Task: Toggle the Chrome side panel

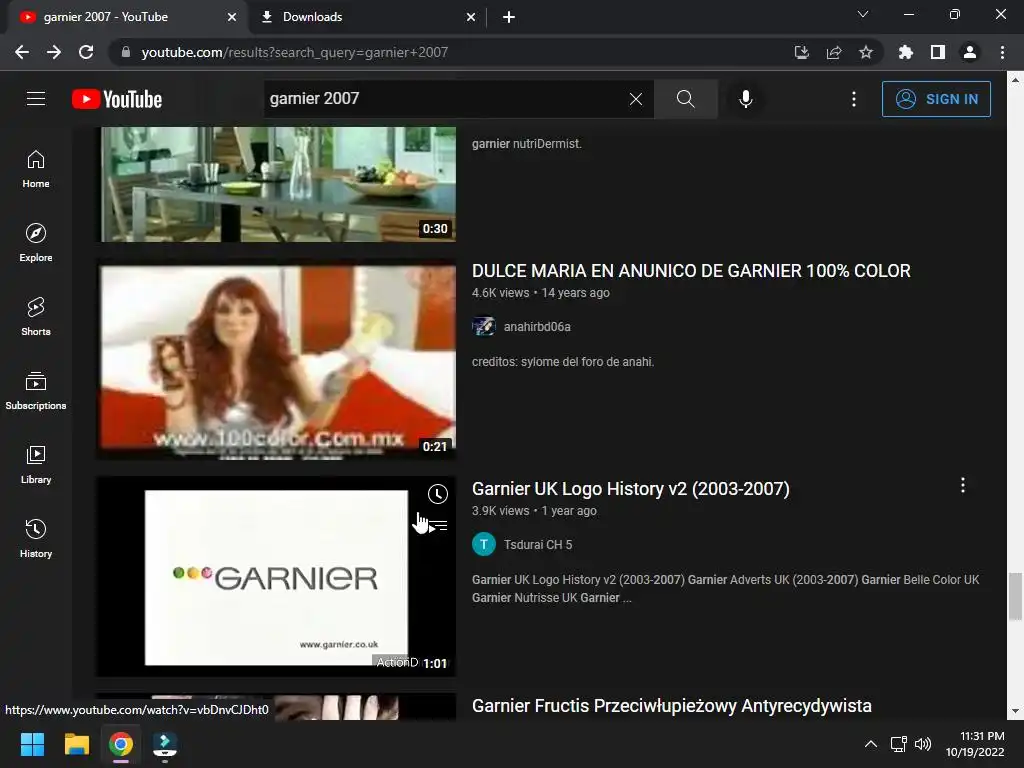Action: click(x=938, y=52)
